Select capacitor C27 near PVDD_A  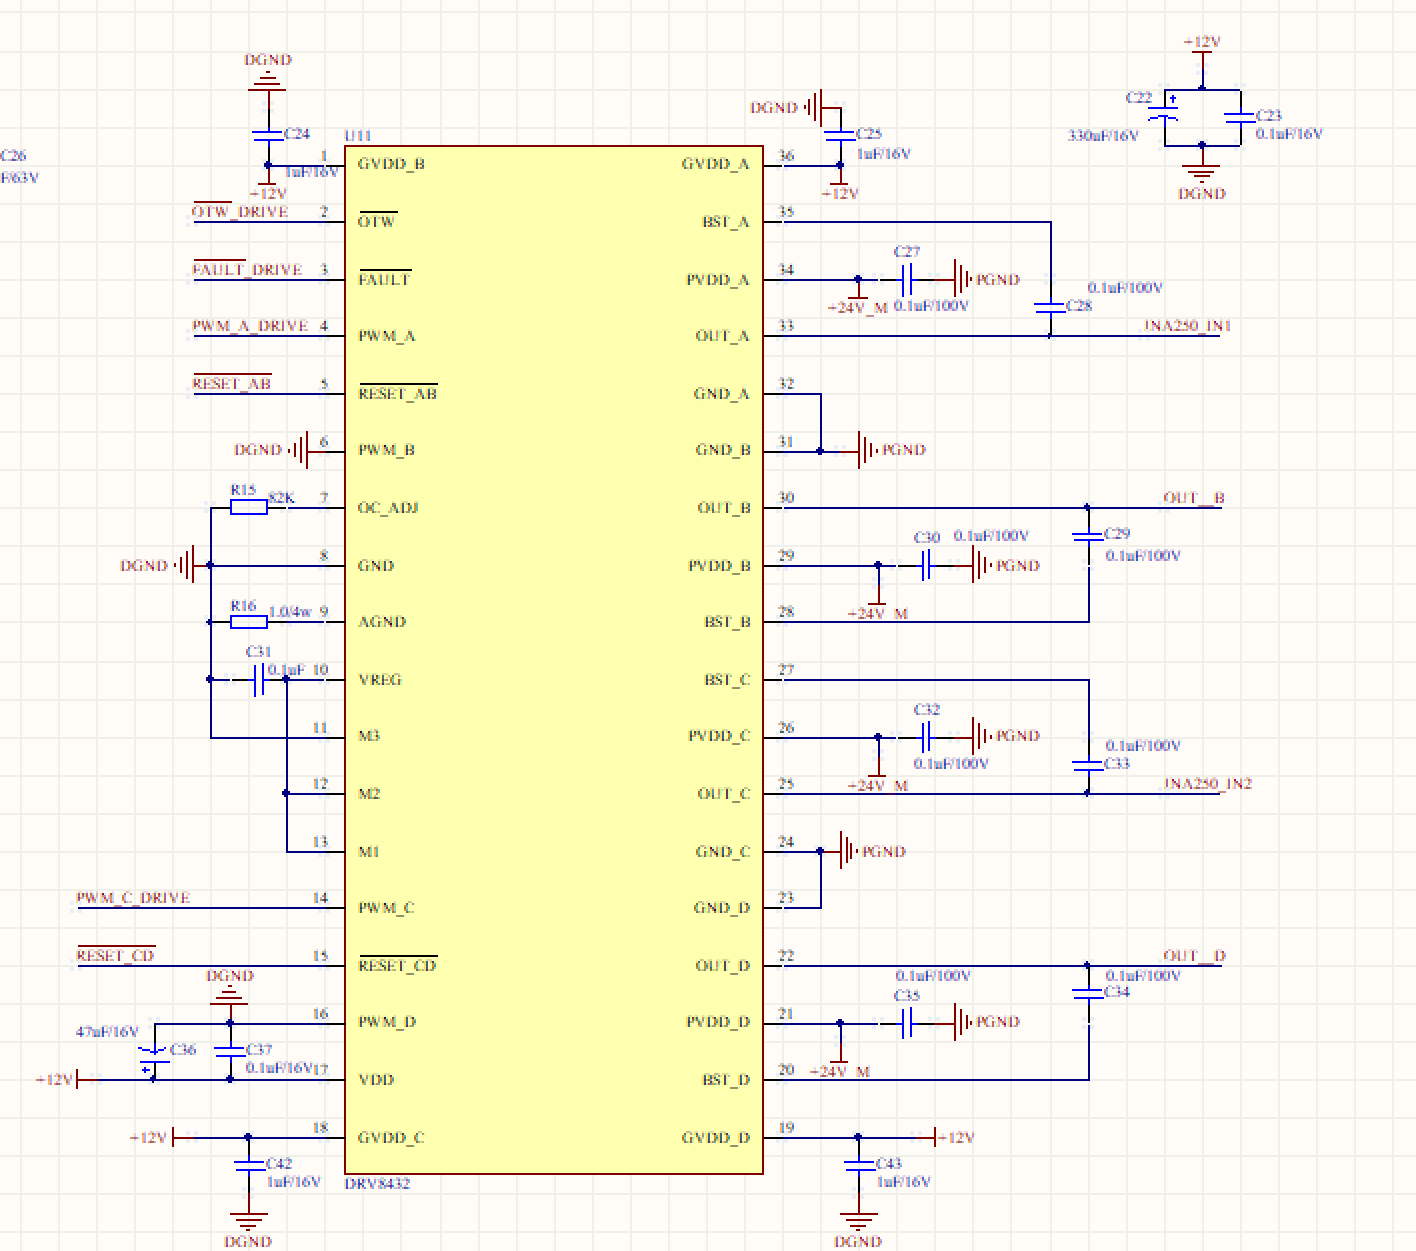pyautogui.click(x=908, y=280)
